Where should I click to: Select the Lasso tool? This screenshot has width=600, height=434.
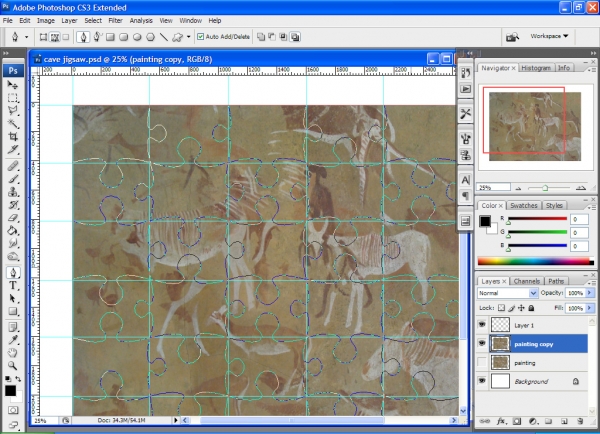click(x=13, y=111)
